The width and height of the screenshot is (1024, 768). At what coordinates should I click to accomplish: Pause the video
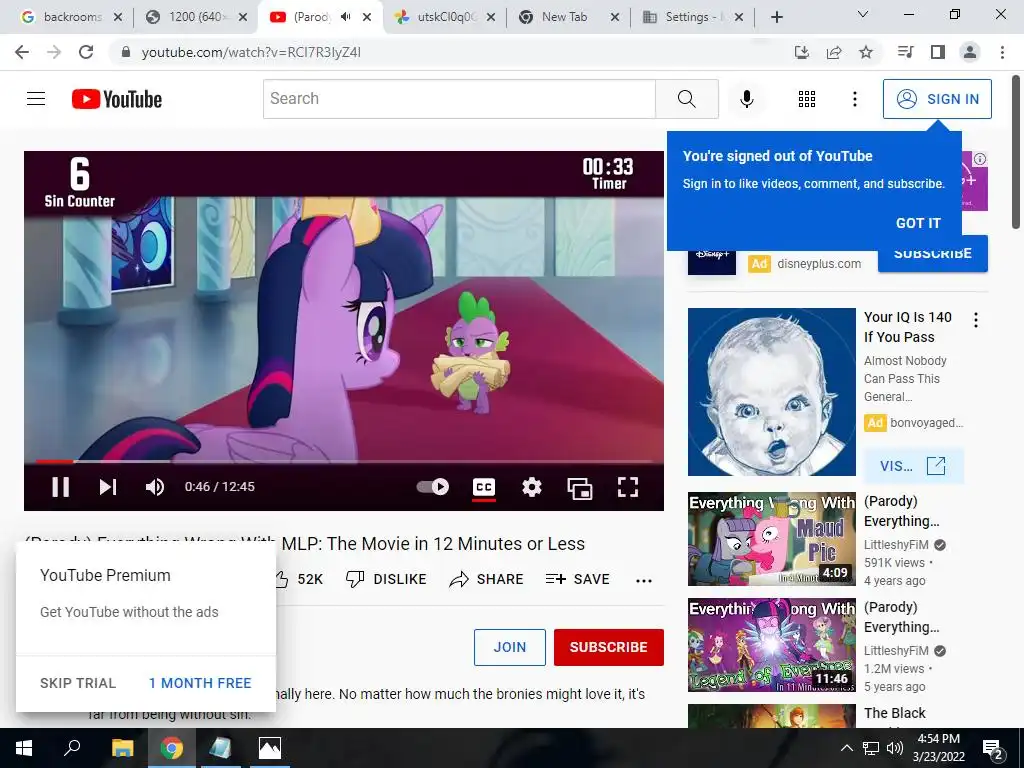click(x=61, y=487)
